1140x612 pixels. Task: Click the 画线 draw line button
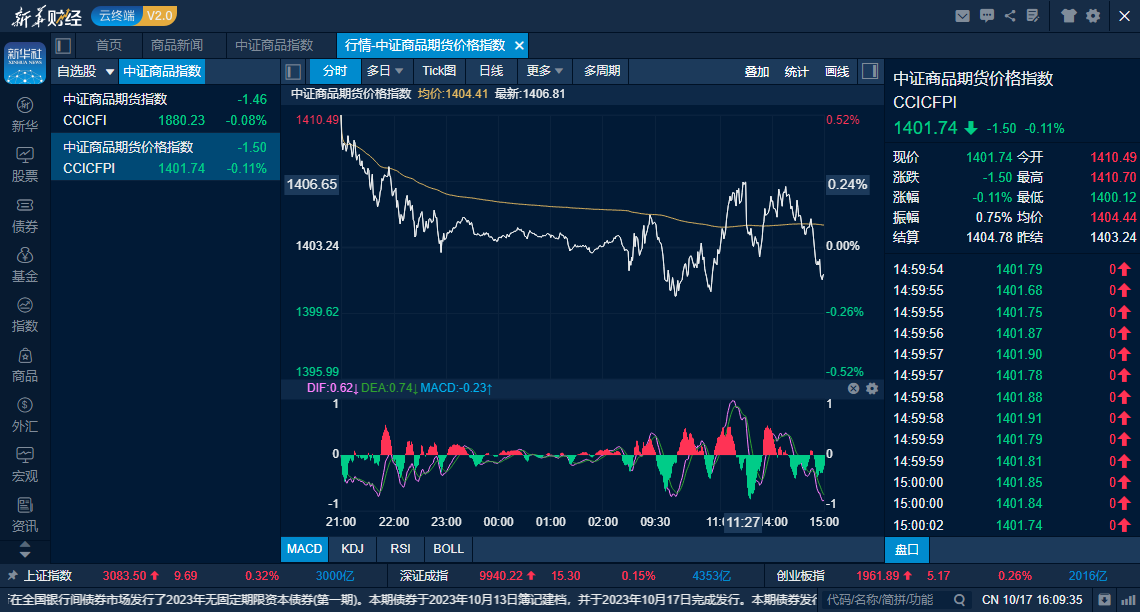(837, 72)
